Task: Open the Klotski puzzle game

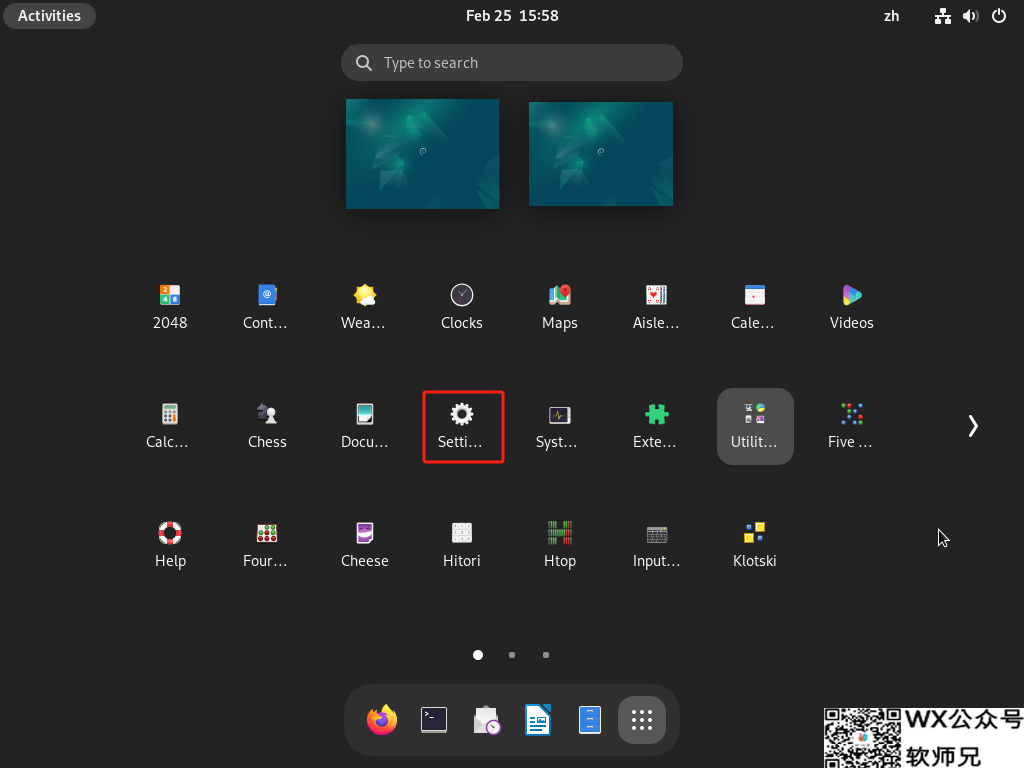Action: (754, 544)
